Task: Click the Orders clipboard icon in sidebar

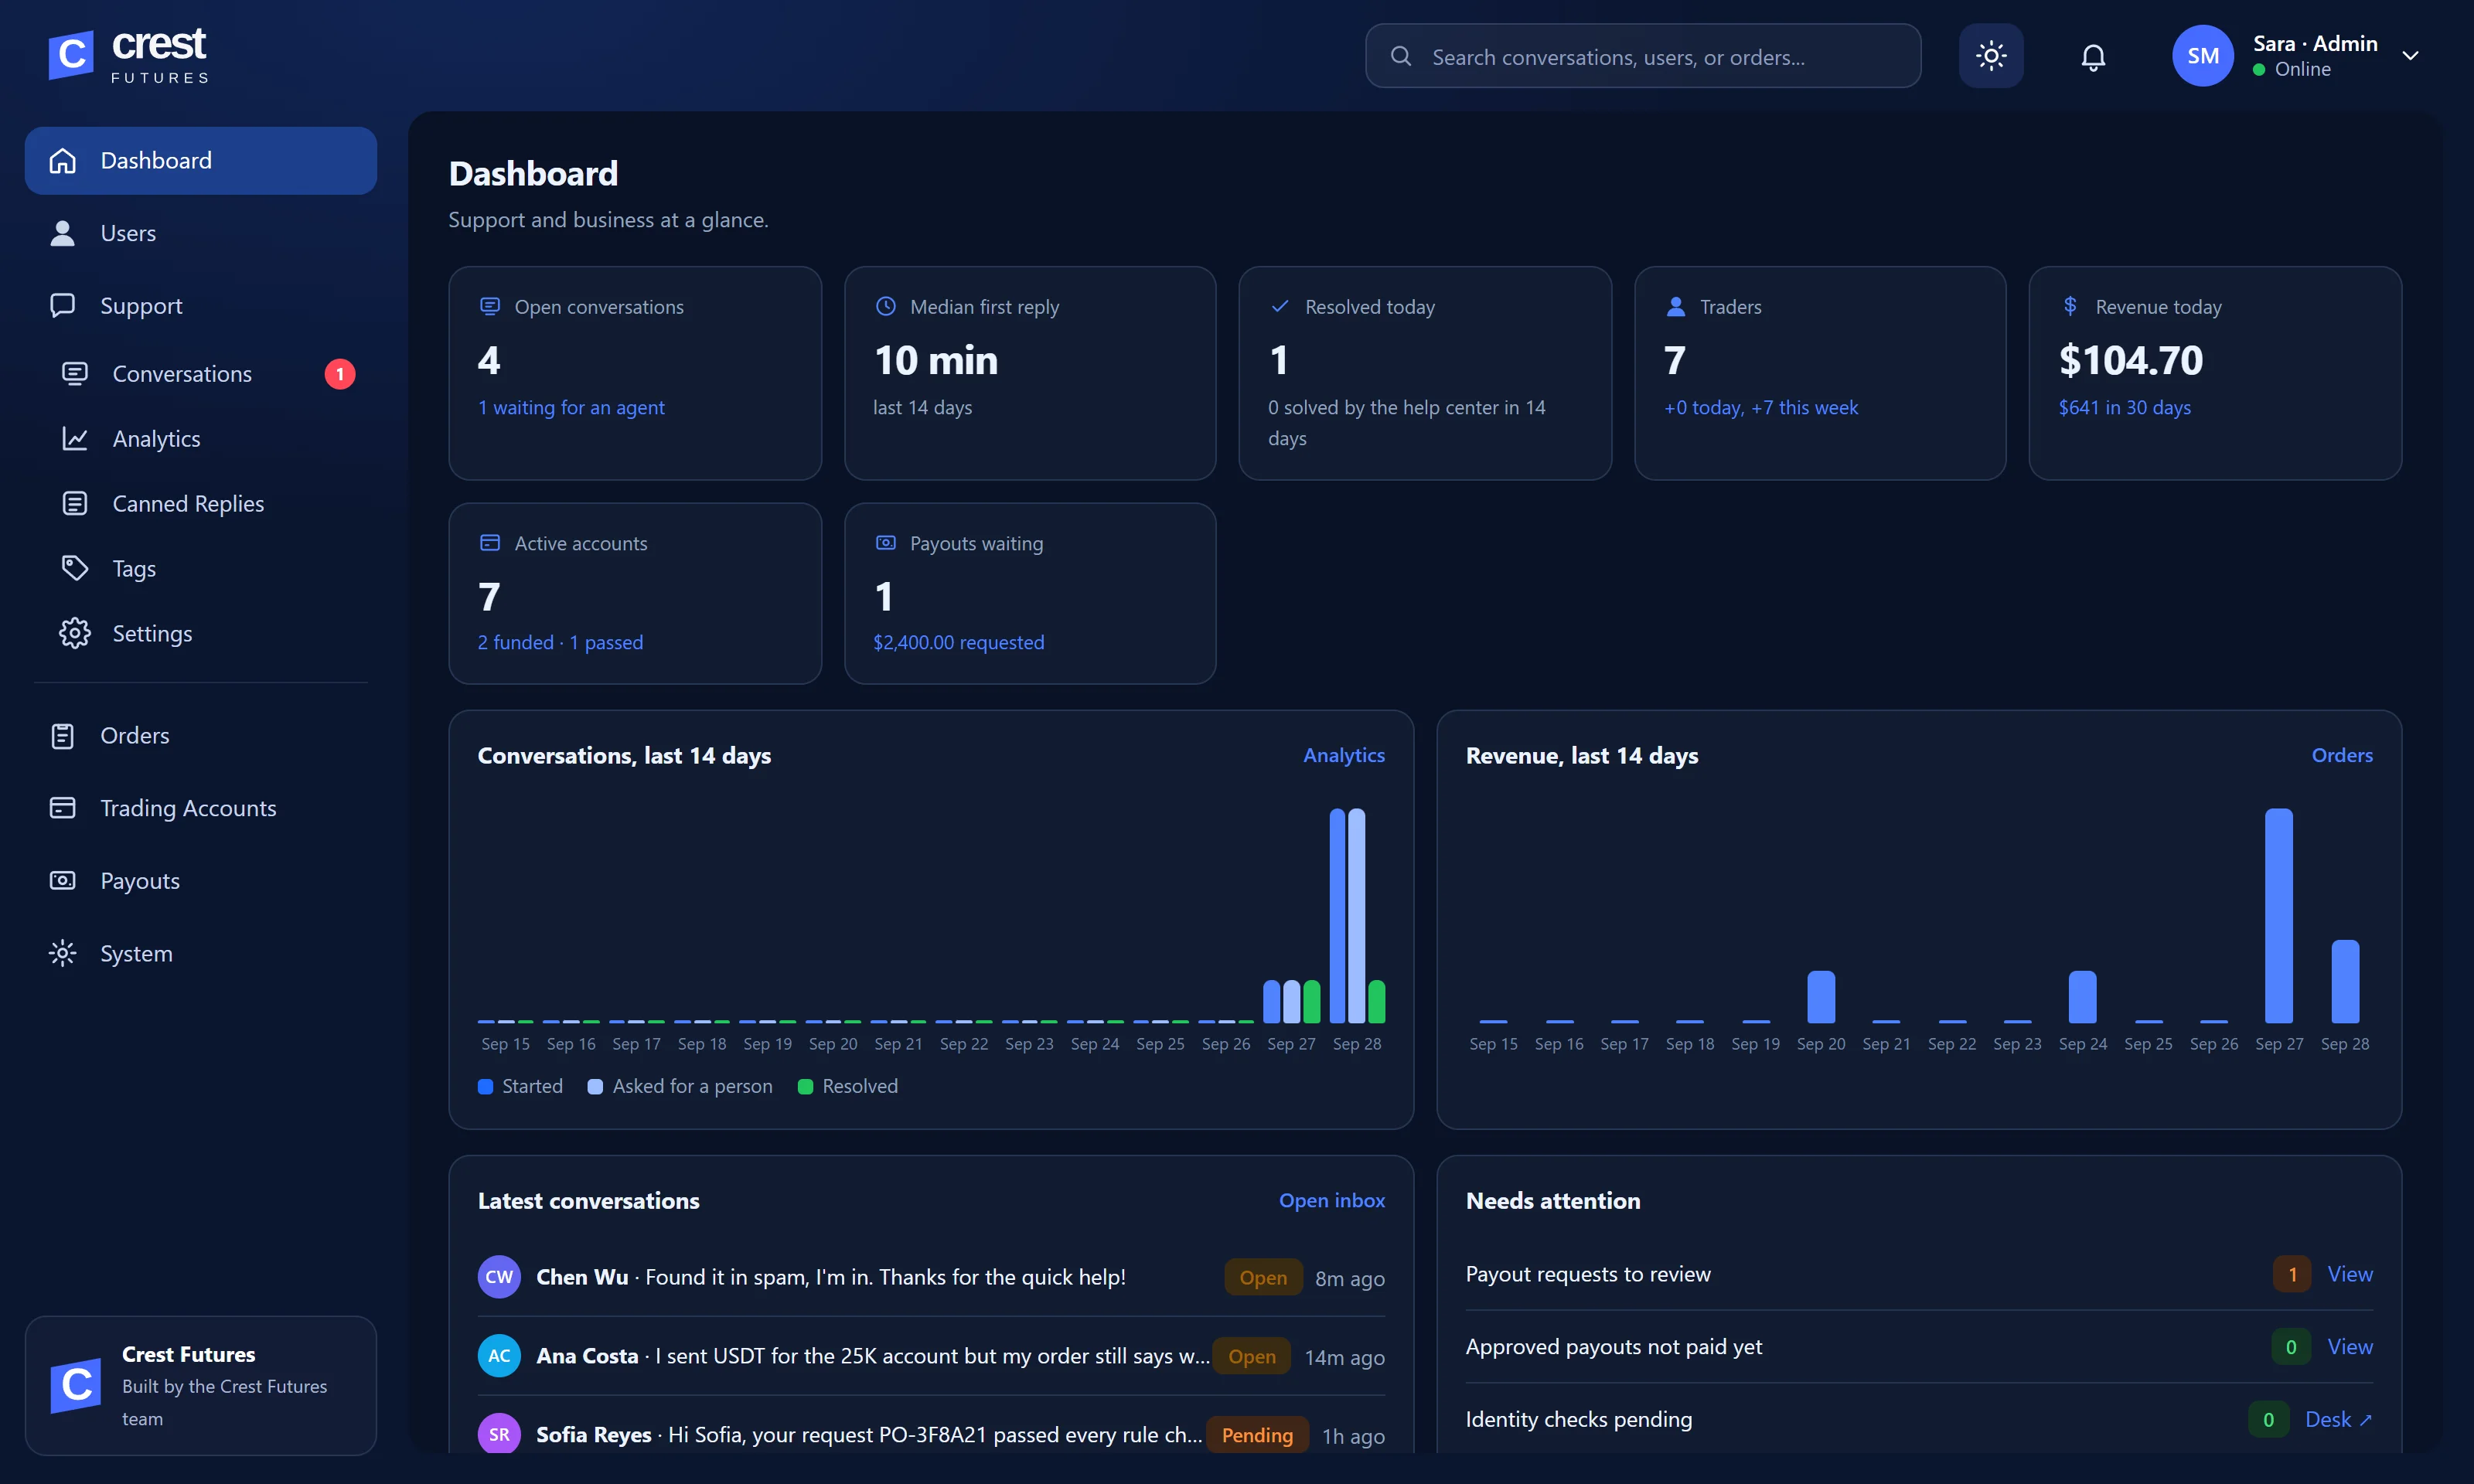Action: (x=62, y=736)
